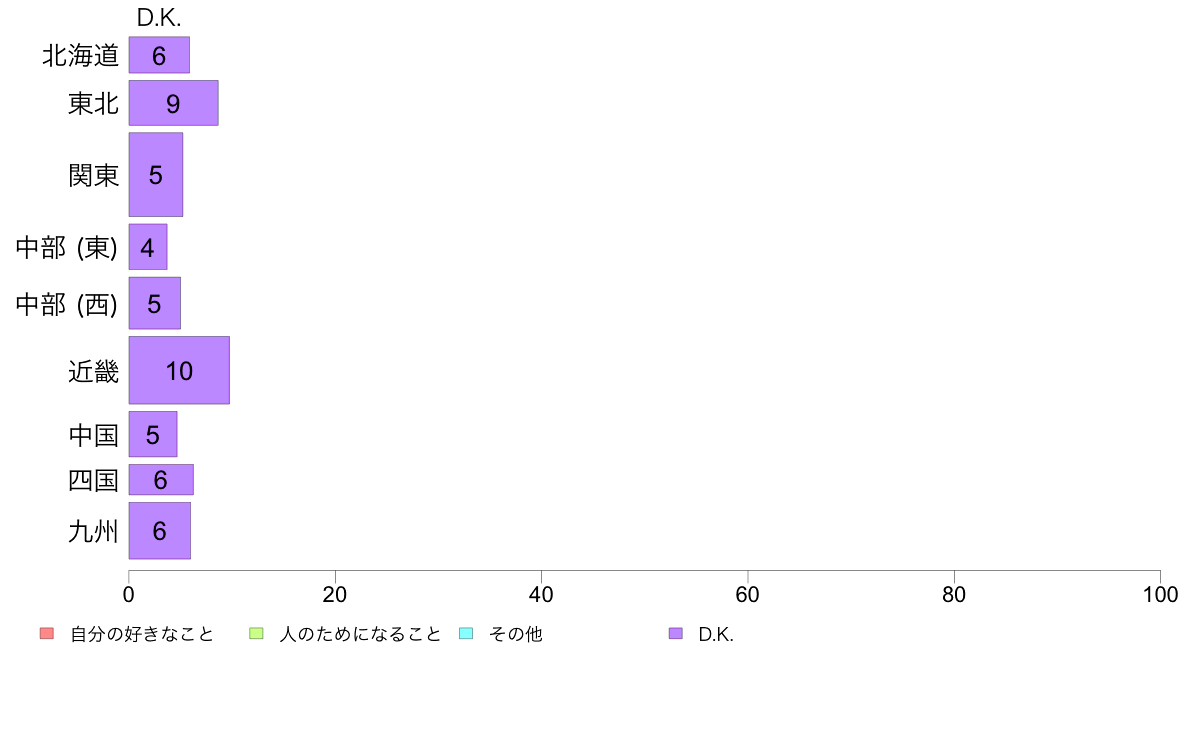This screenshot has height=736, width=1188.
Task: Select the 中部 (東) bar showing 4
Action: (x=148, y=247)
